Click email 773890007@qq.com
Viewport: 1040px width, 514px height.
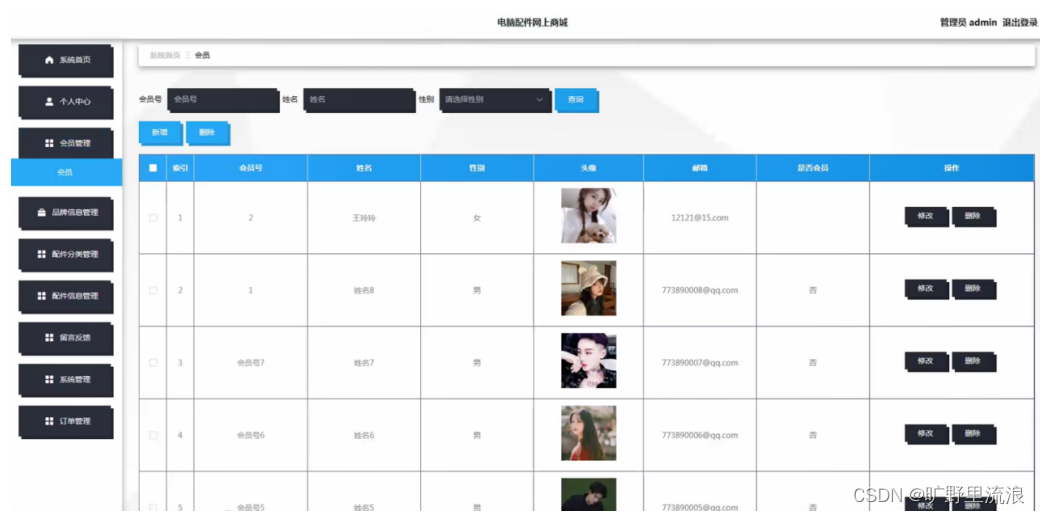(x=700, y=363)
